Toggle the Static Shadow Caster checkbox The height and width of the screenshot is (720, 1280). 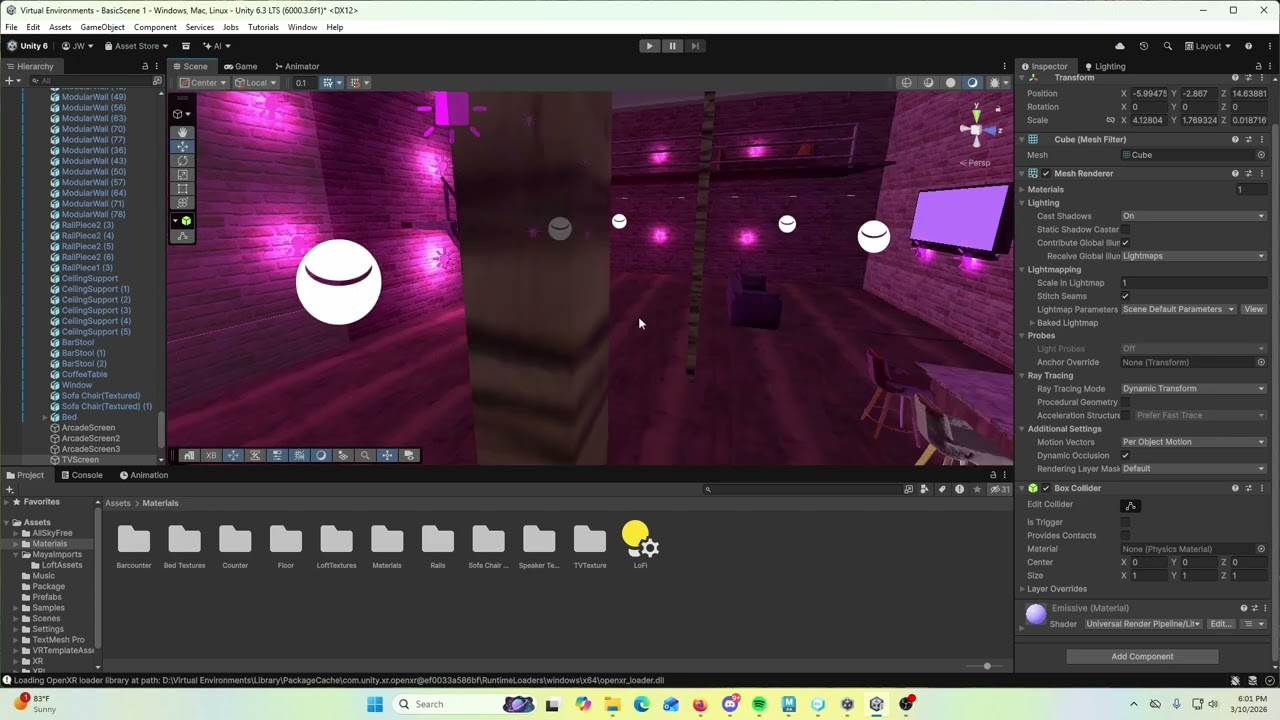(1125, 229)
